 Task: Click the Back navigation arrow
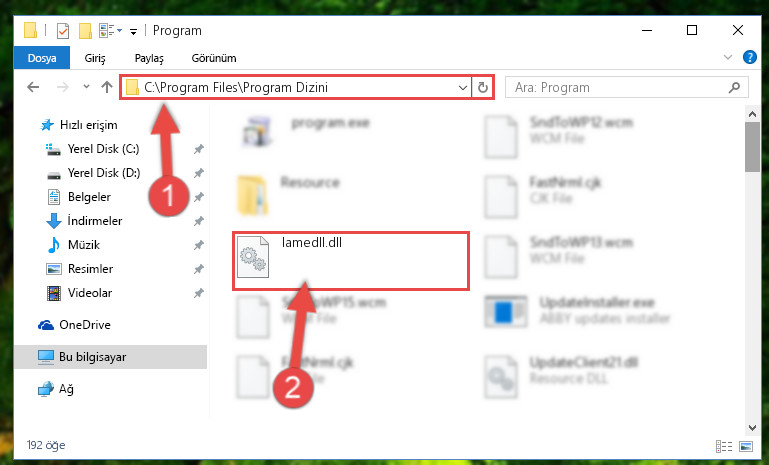pos(33,87)
